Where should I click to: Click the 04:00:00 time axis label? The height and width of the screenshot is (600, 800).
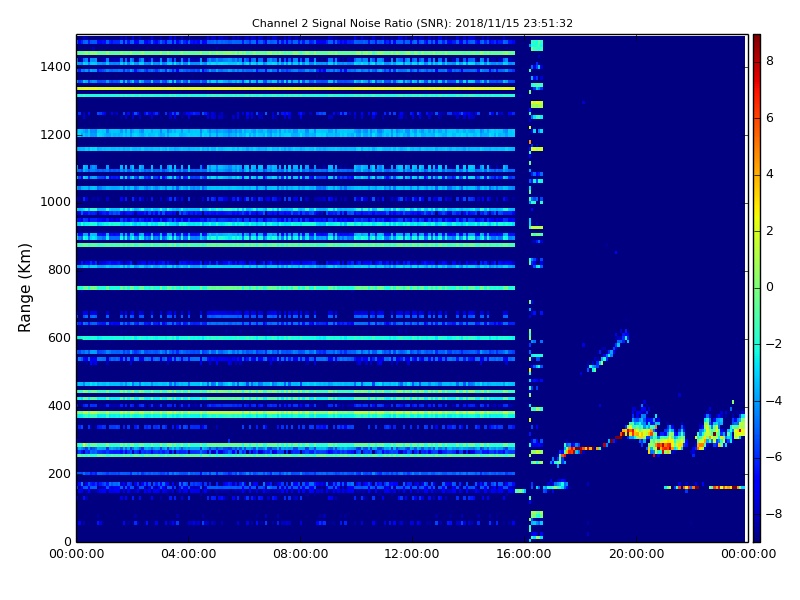click(x=188, y=554)
